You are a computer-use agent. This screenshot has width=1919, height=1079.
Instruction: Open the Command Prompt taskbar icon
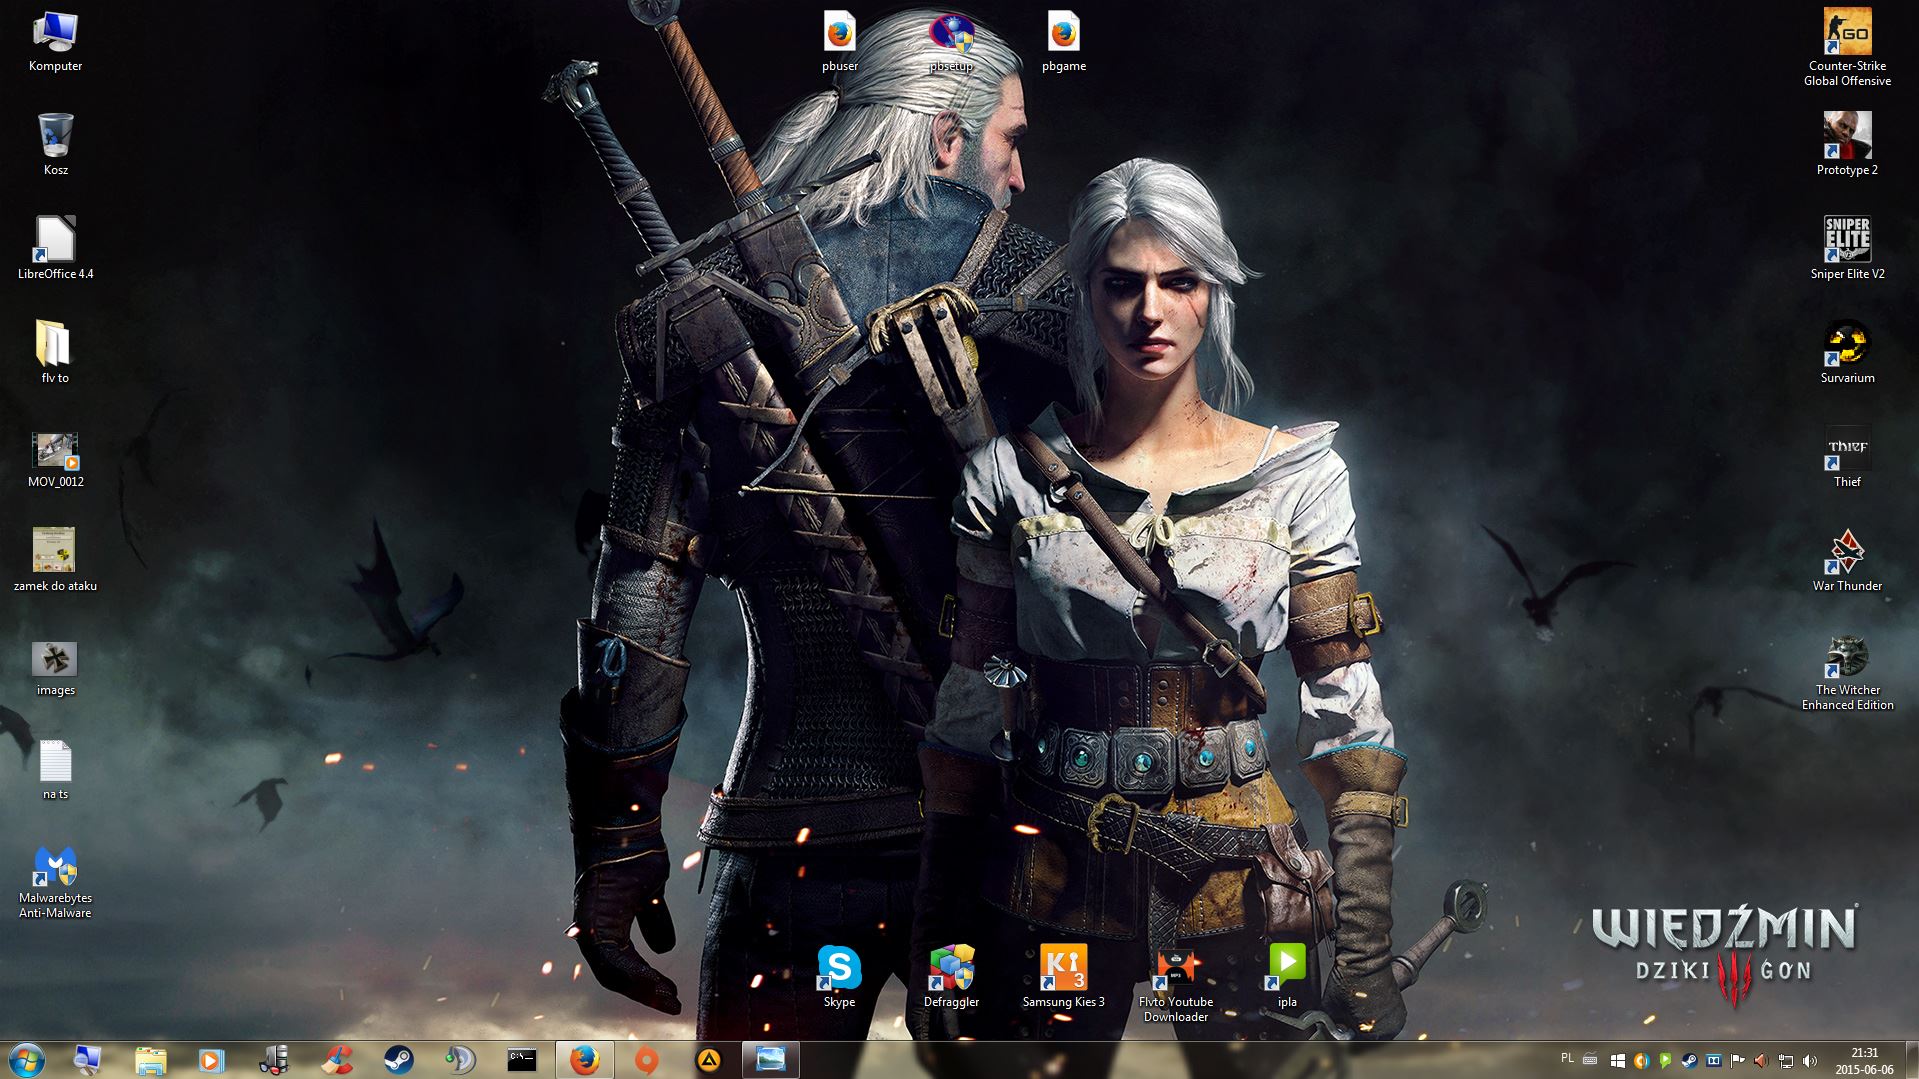click(x=522, y=1060)
